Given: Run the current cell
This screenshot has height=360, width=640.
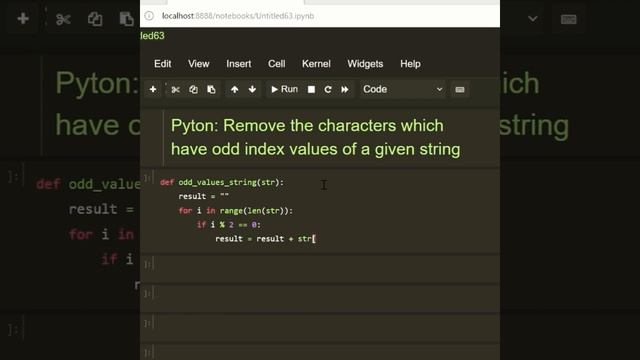Looking at the screenshot, I should click(x=284, y=89).
